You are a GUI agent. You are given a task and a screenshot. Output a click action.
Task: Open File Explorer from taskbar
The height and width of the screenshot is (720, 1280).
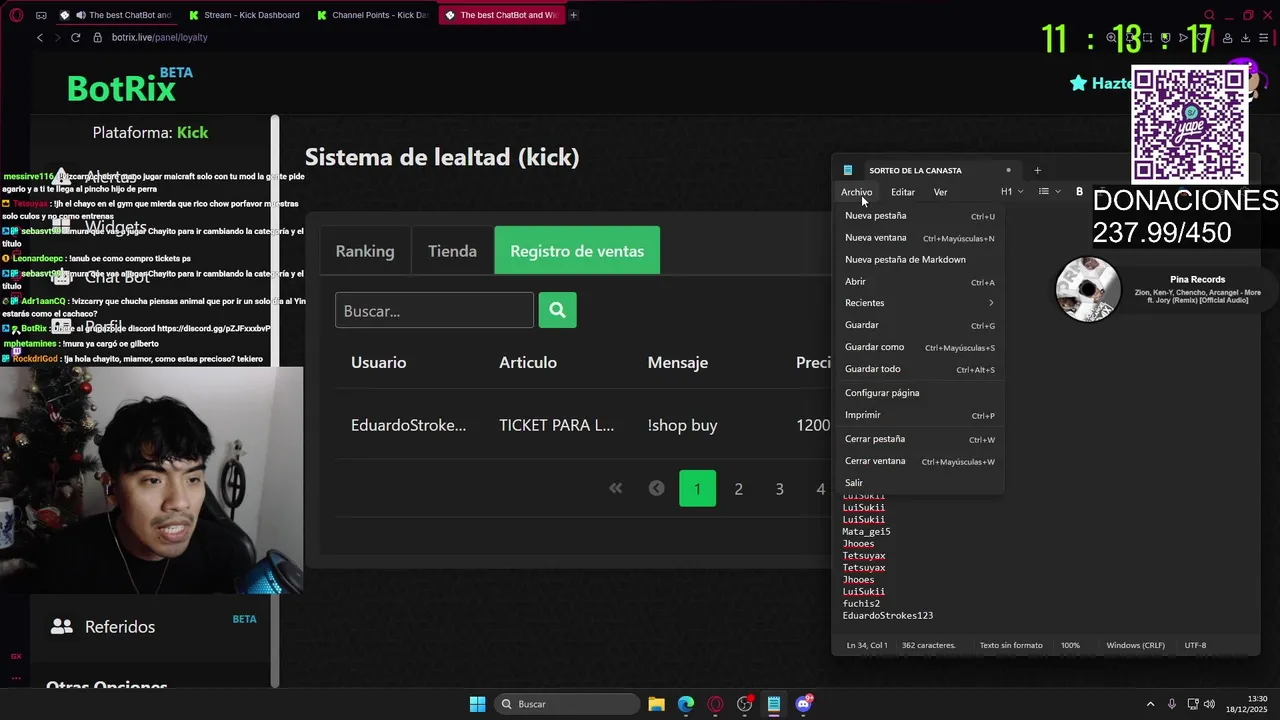click(656, 704)
